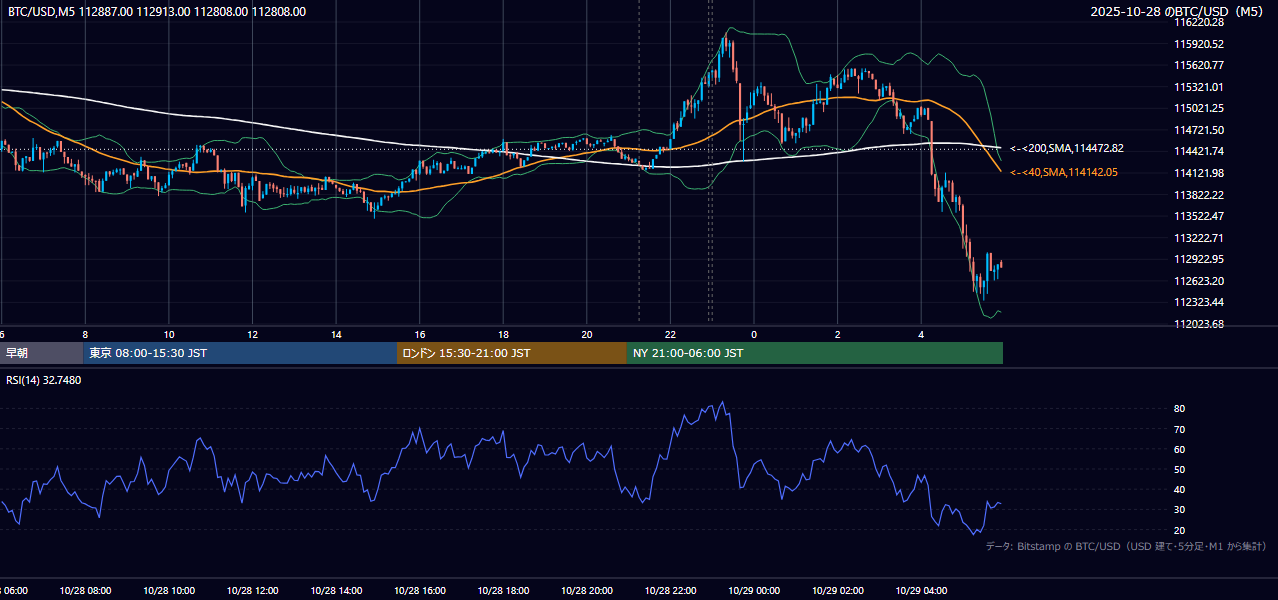Select the ロンドン 15:30-21:00 JST session bar
The height and width of the screenshot is (600, 1278).
[512, 353]
